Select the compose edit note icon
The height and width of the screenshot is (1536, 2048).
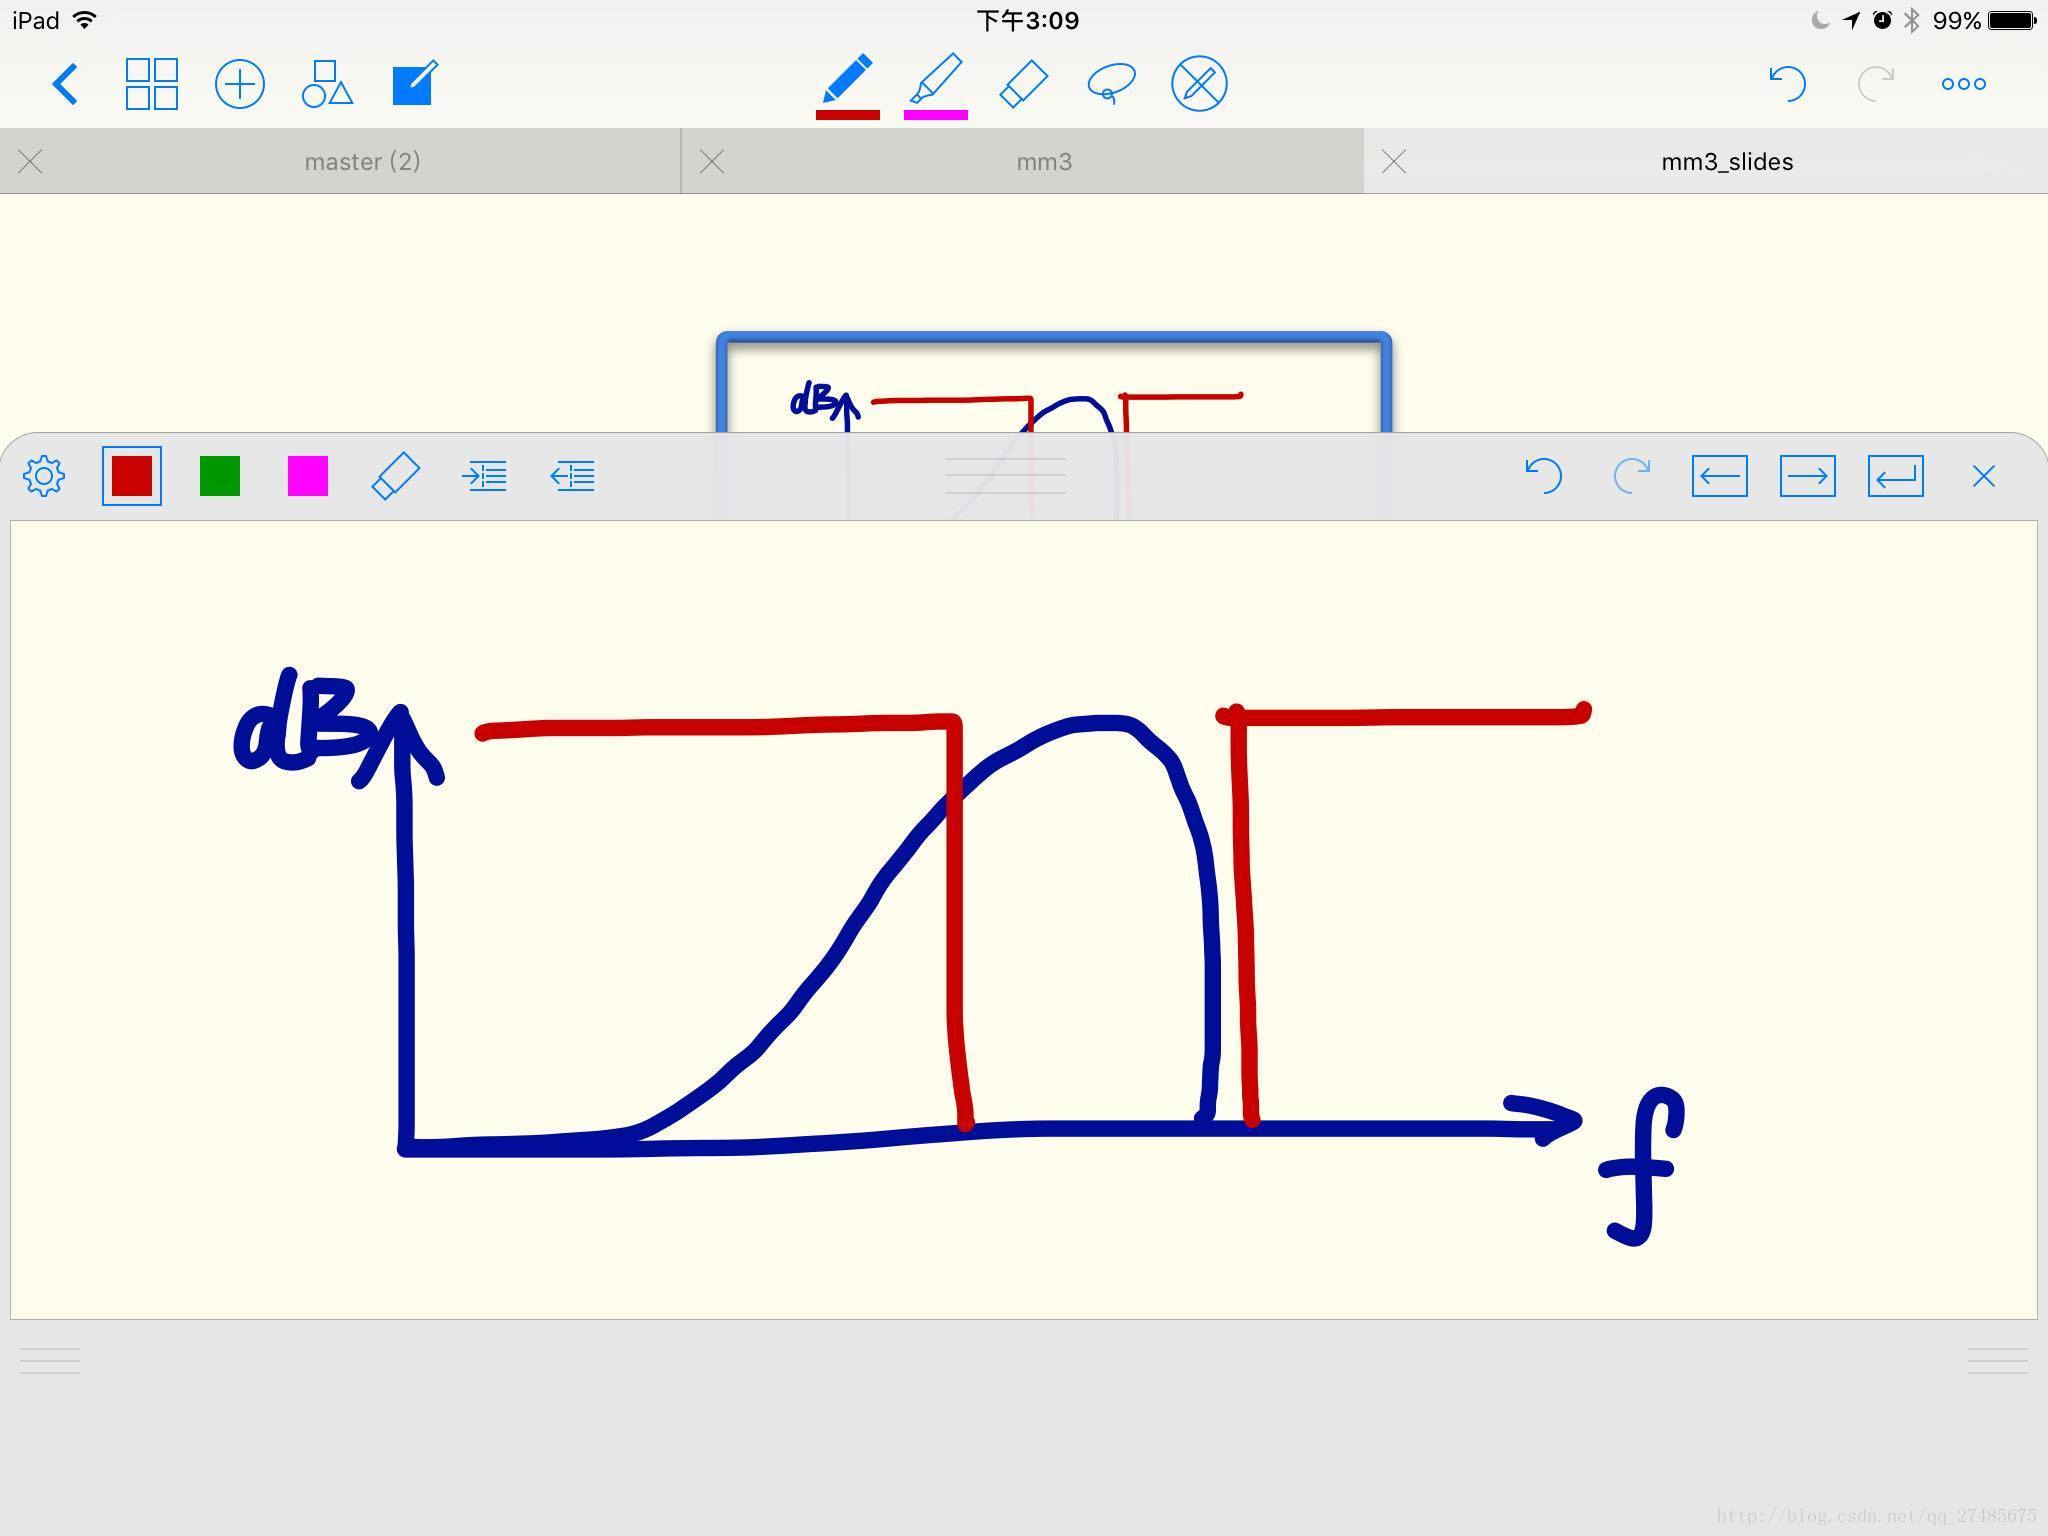coord(415,83)
